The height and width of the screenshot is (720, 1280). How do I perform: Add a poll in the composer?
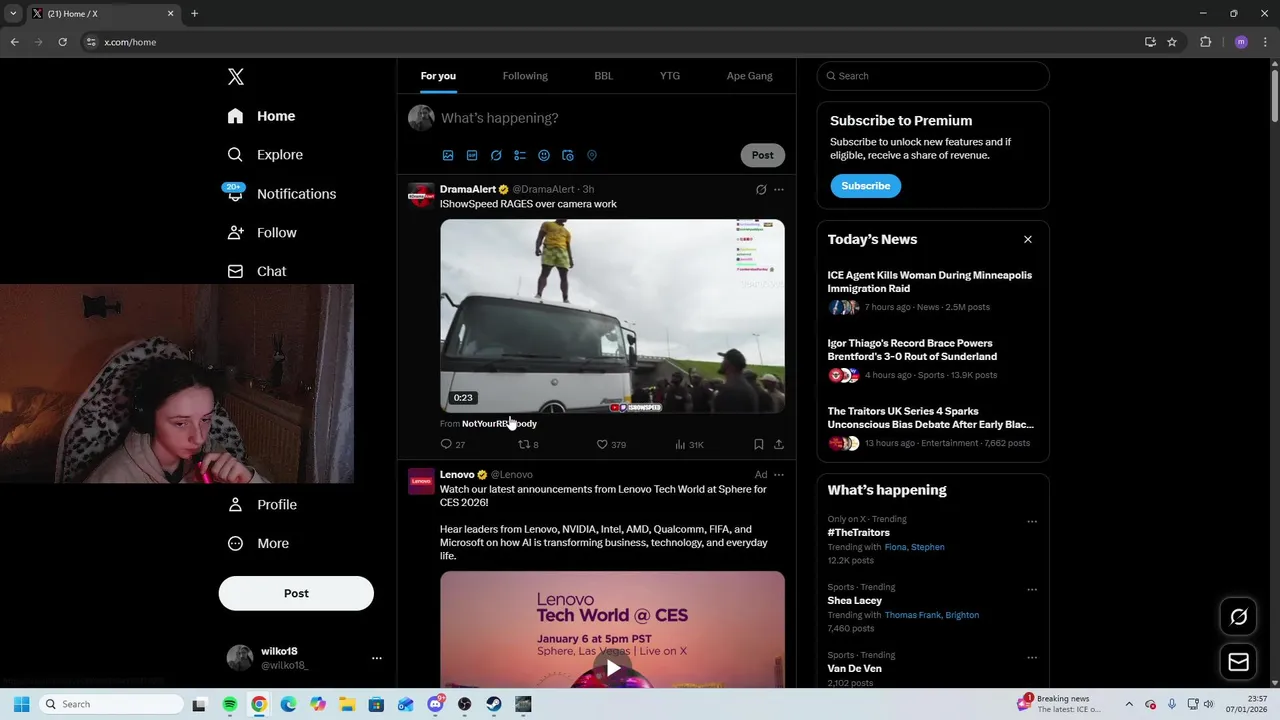point(520,155)
